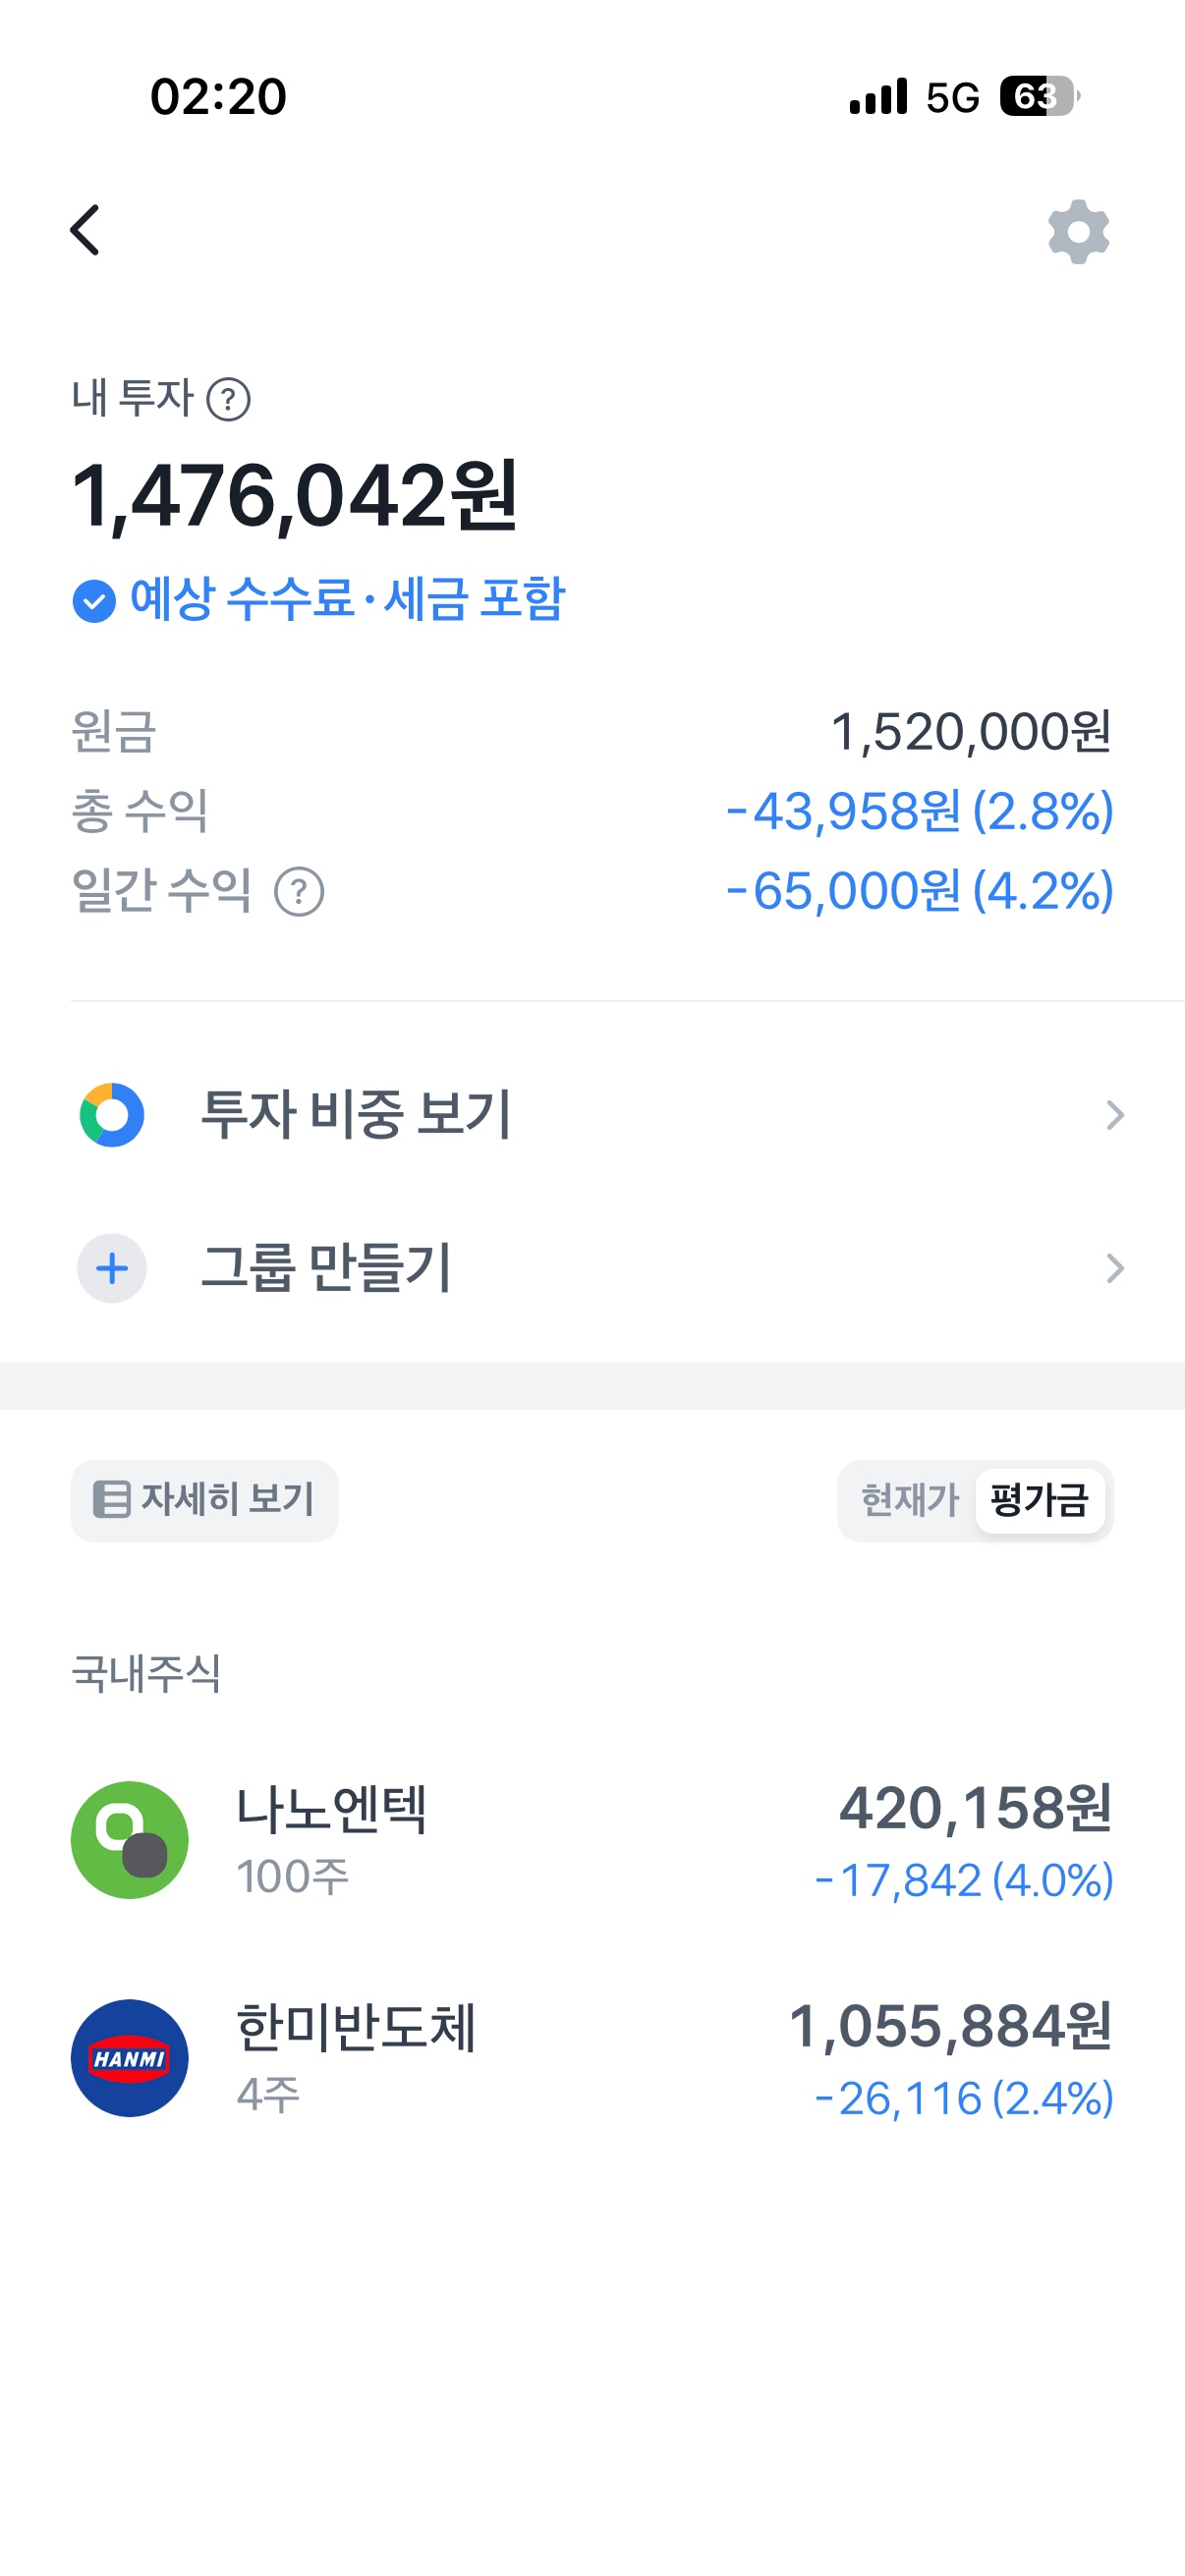Expand the 그룹 만들기 chevron

point(1115,1269)
